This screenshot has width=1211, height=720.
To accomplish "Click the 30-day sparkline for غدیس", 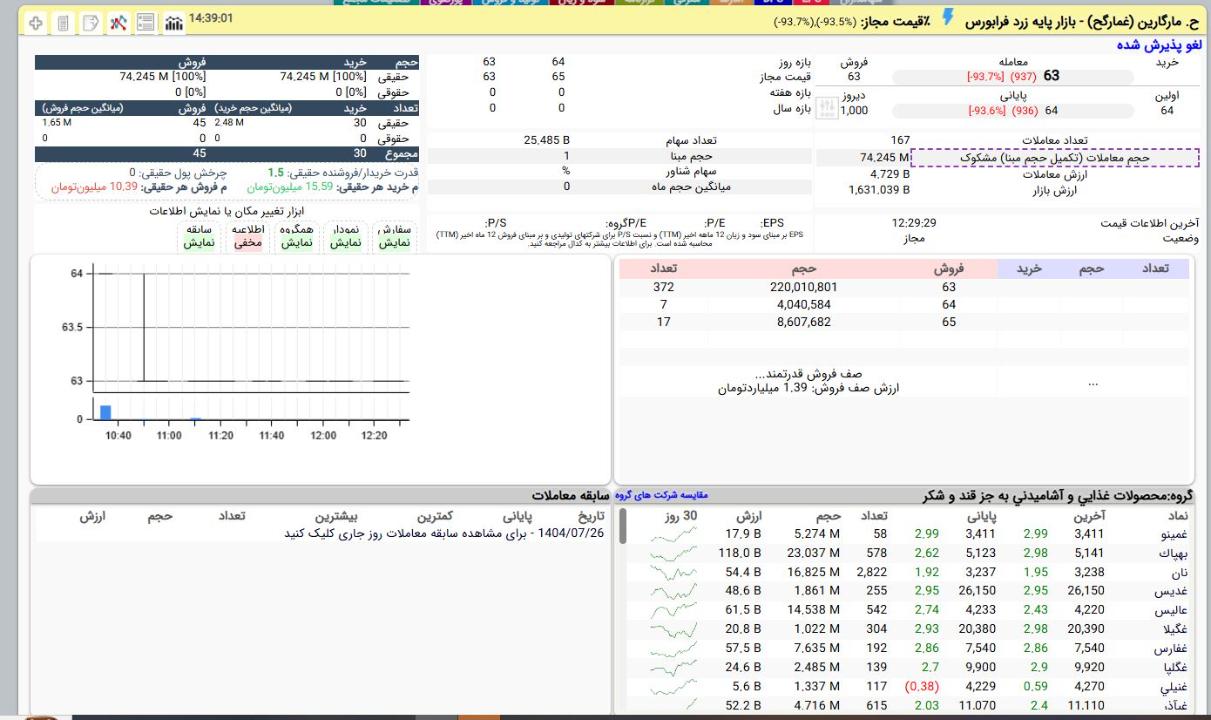I will 671,591.
